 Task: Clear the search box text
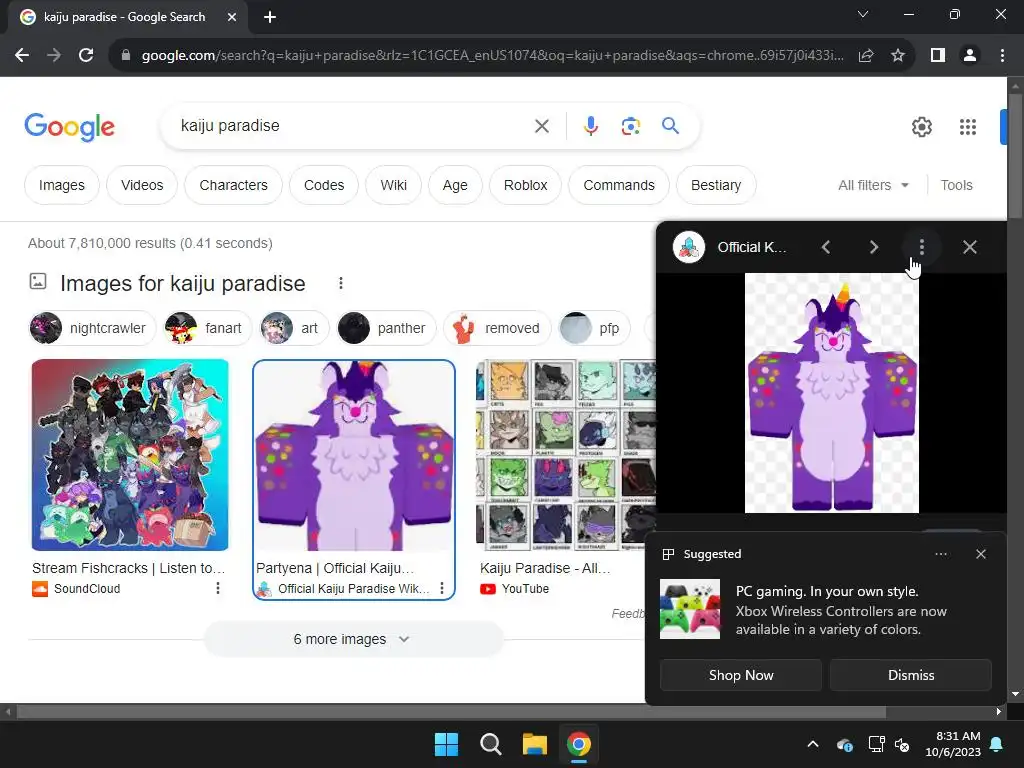click(x=541, y=125)
